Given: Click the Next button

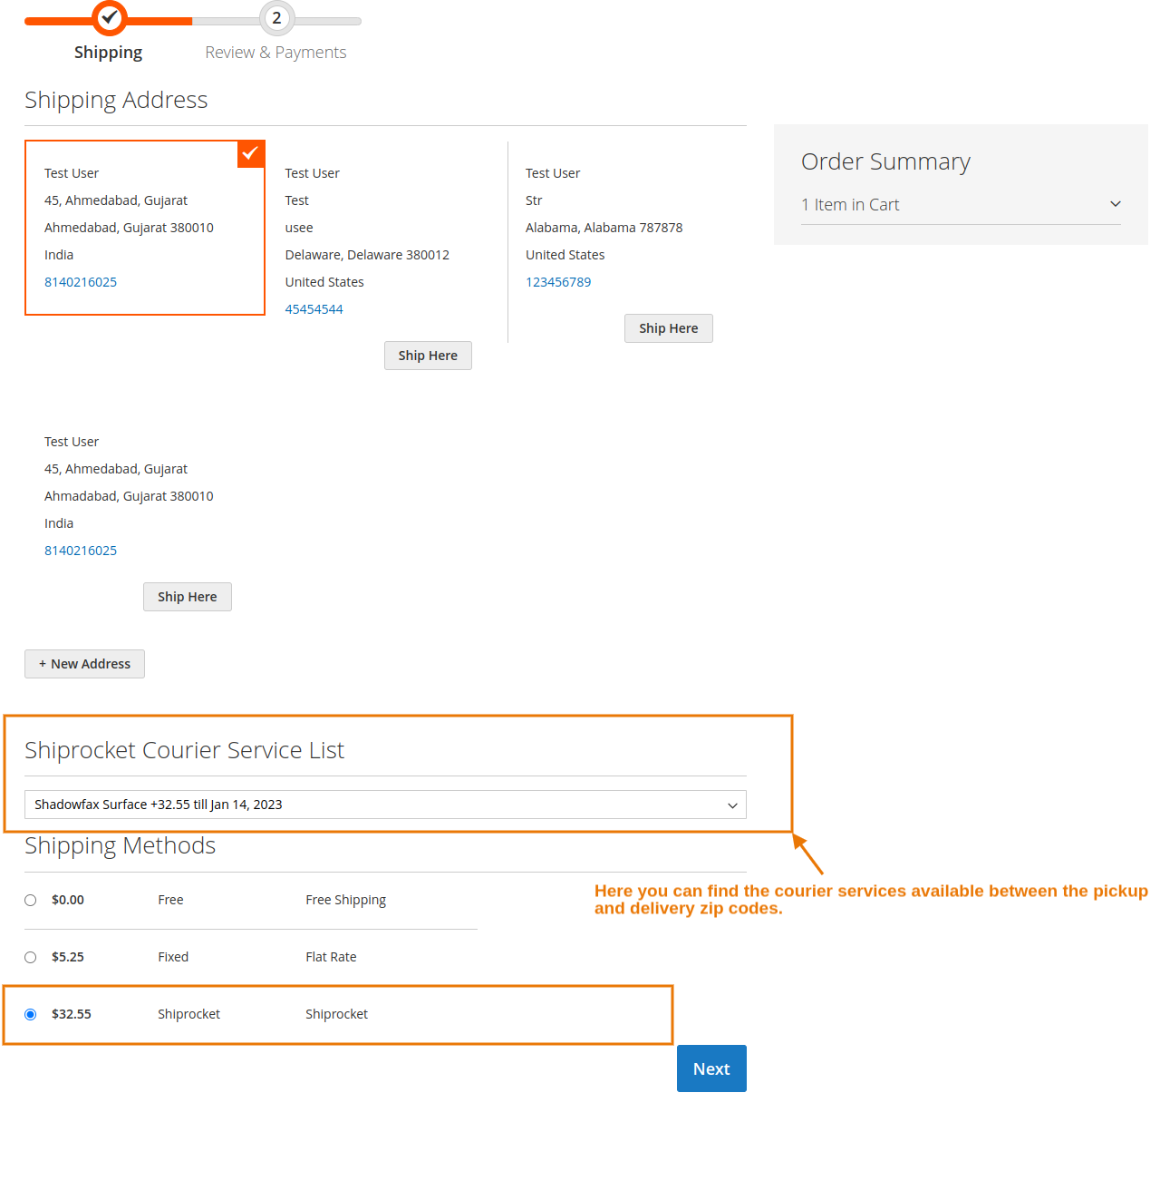Looking at the screenshot, I should [711, 1068].
